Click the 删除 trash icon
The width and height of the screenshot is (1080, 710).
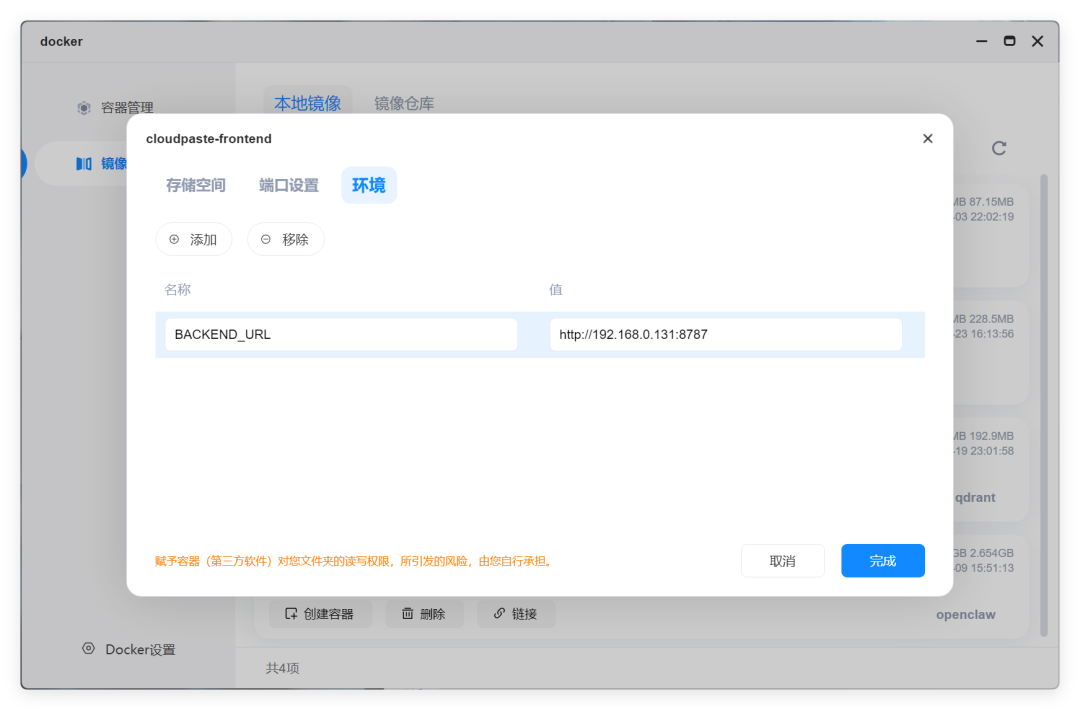click(x=409, y=613)
